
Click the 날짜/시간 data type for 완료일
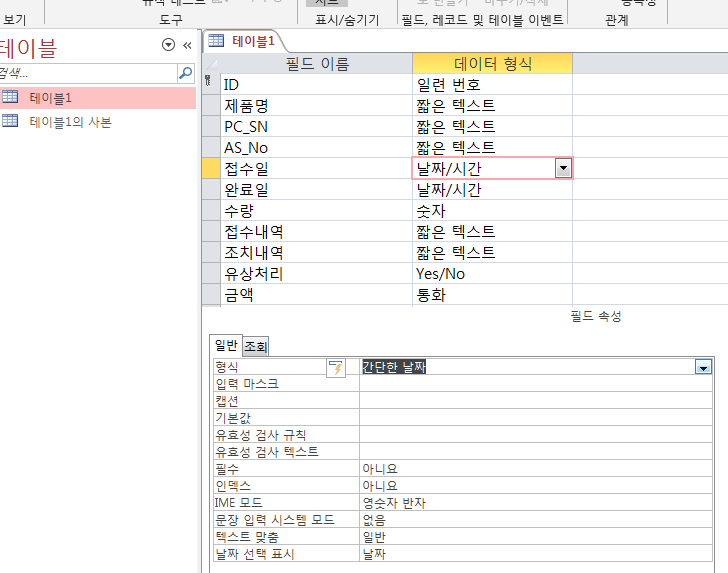(x=493, y=189)
